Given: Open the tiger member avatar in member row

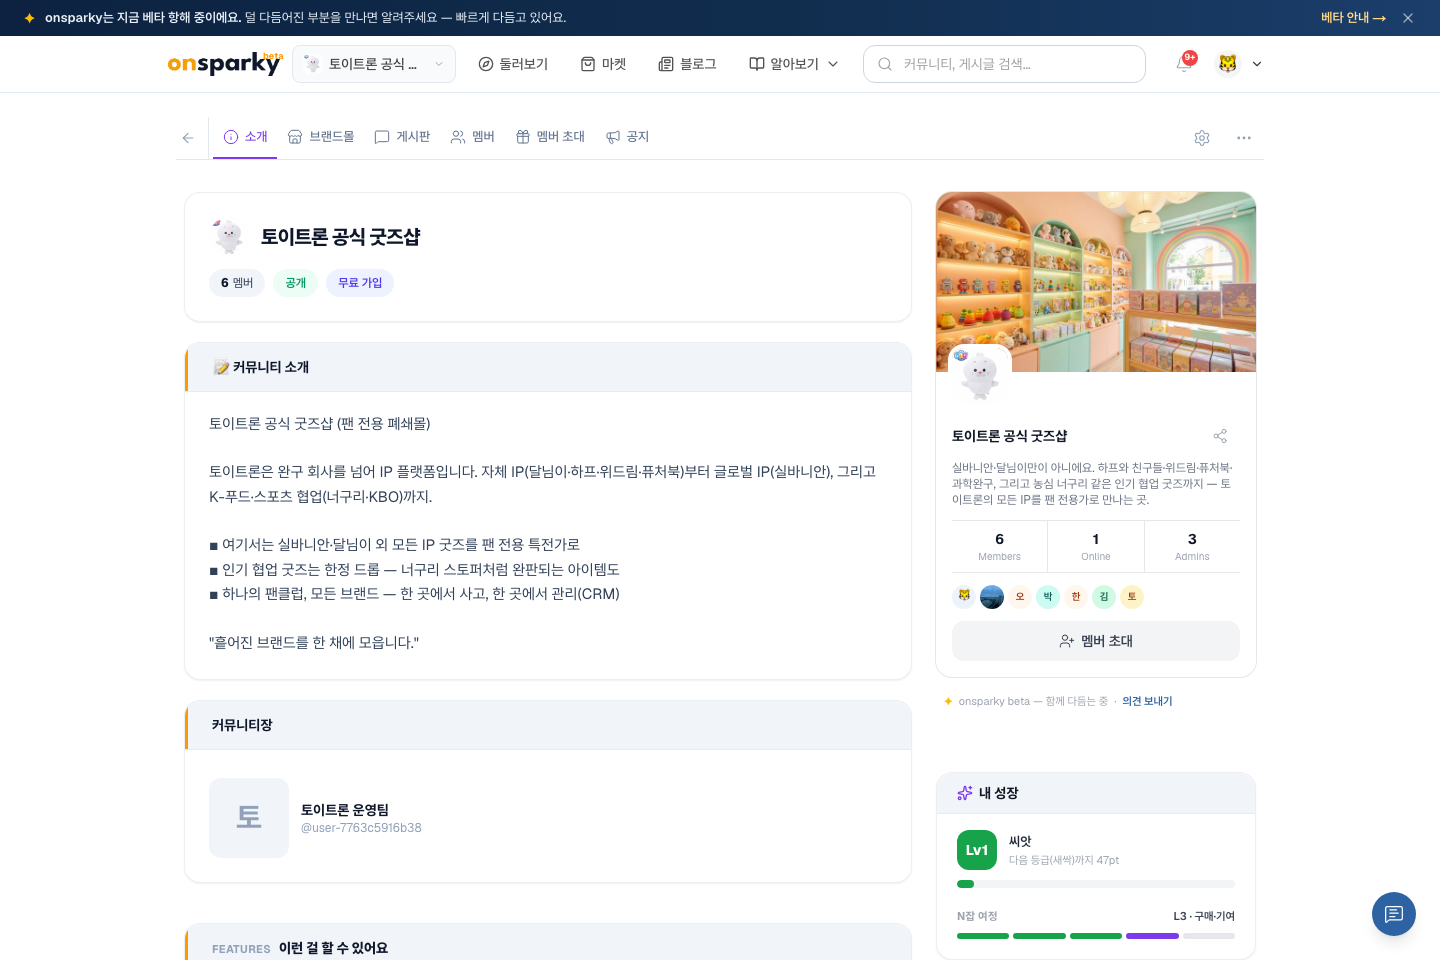Looking at the screenshot, I should pyautogui.click(x=964, y=597).
